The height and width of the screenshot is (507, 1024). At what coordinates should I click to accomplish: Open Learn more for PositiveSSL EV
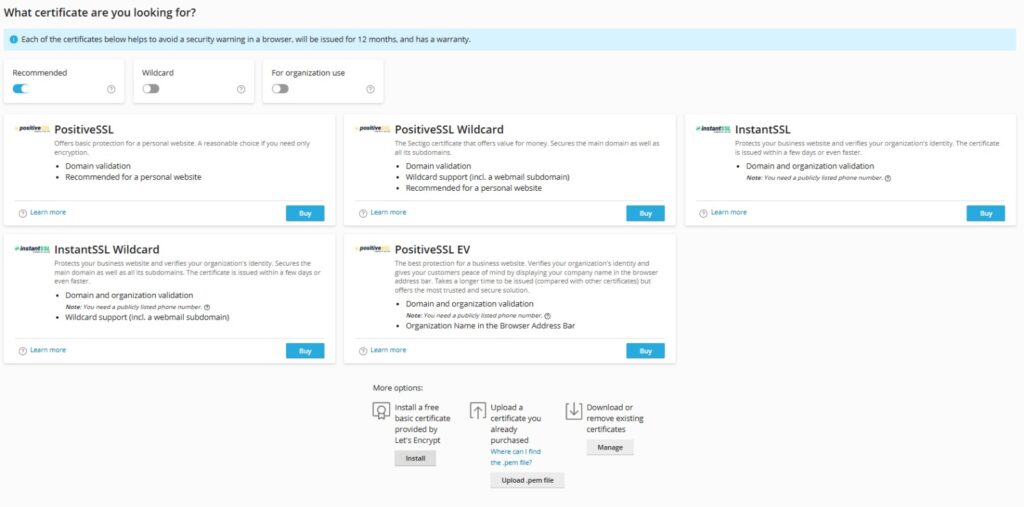[388, 350]
